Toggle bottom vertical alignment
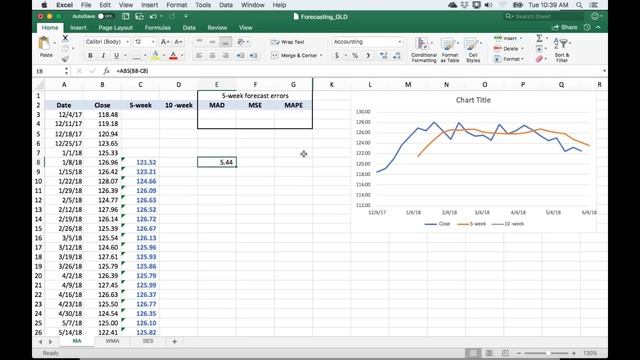This screenshot has width=640, height=360. pyautogui.click(x=225, y=42)
